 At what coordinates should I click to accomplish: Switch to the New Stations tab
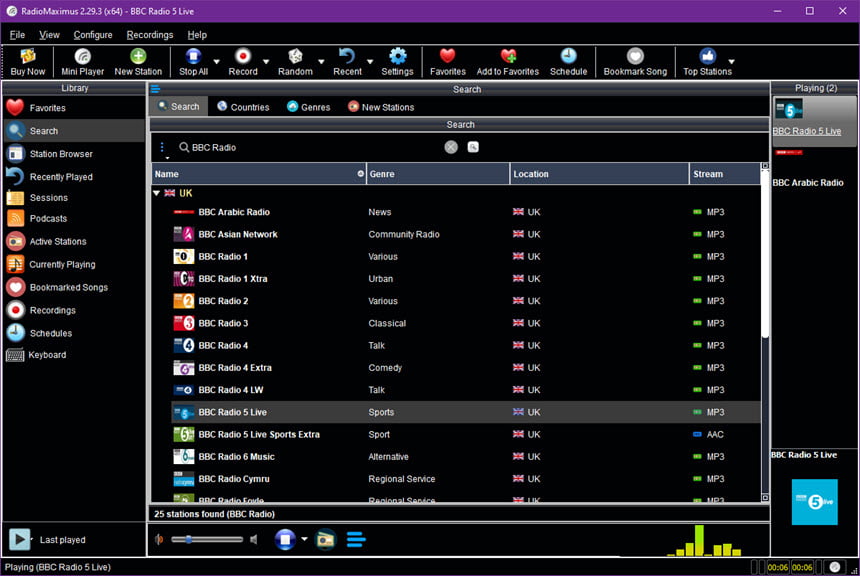[381, 107]
